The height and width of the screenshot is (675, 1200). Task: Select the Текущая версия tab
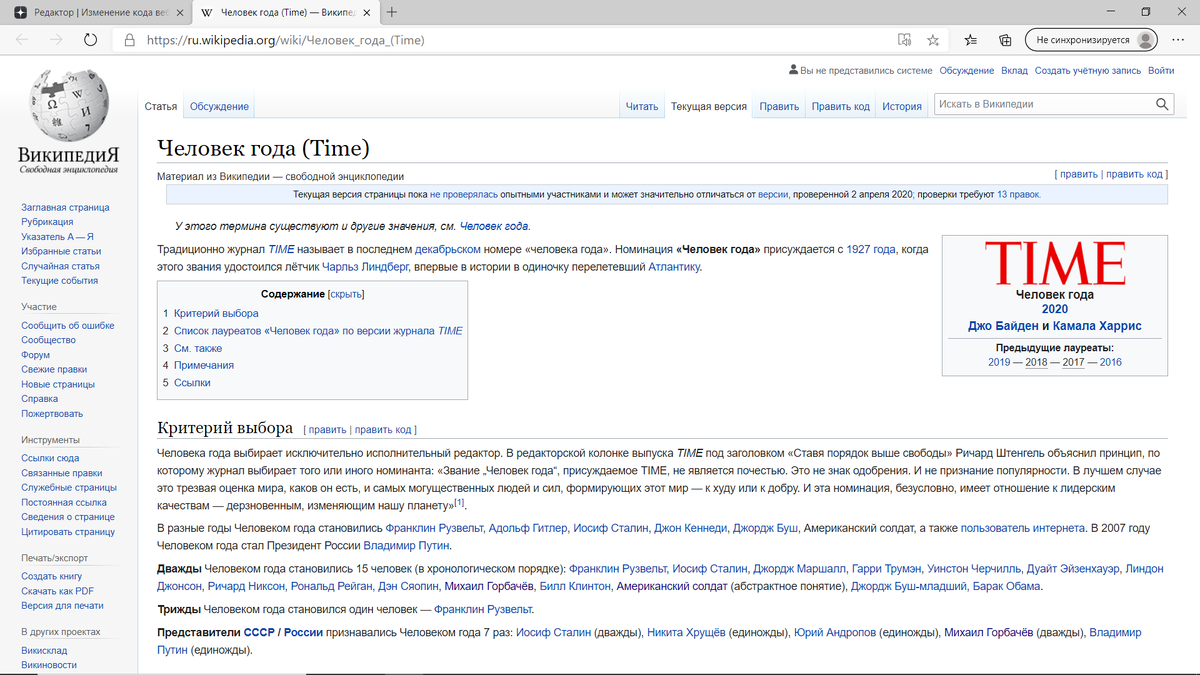pyautogui.click(x=709, y=106)
